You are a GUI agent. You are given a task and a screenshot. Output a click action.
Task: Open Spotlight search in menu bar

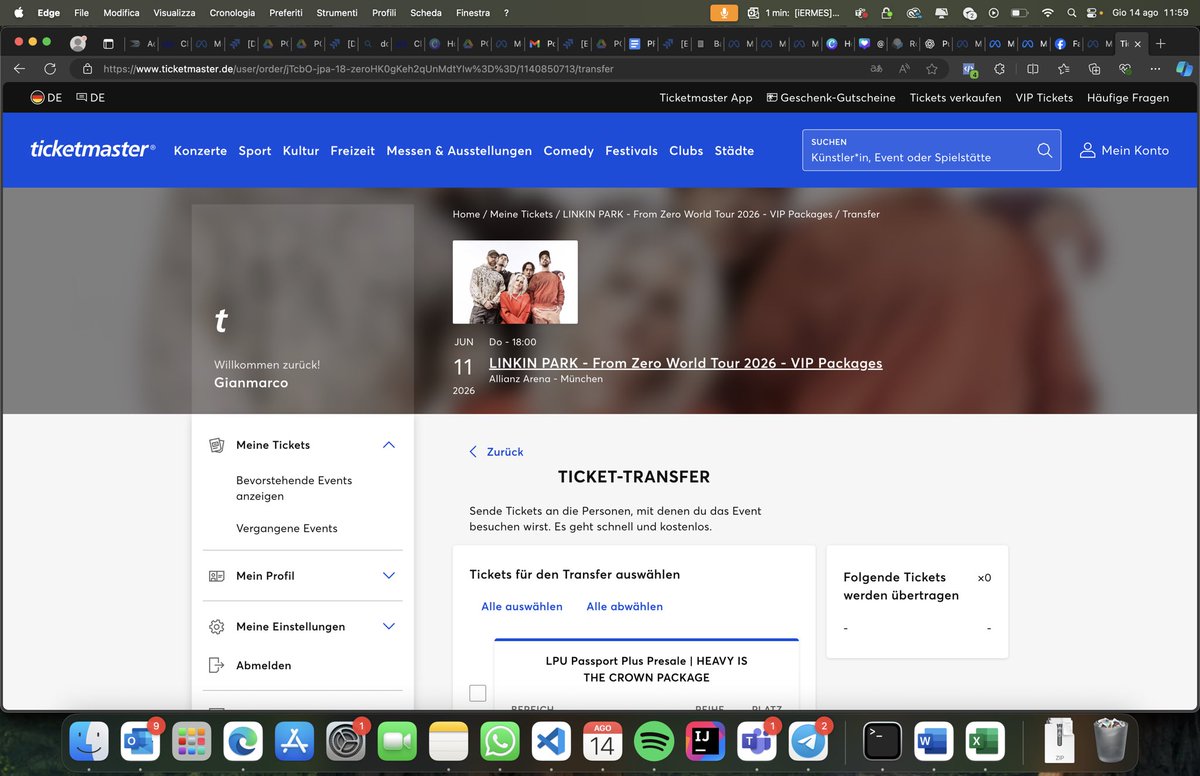coord(1071,13)
